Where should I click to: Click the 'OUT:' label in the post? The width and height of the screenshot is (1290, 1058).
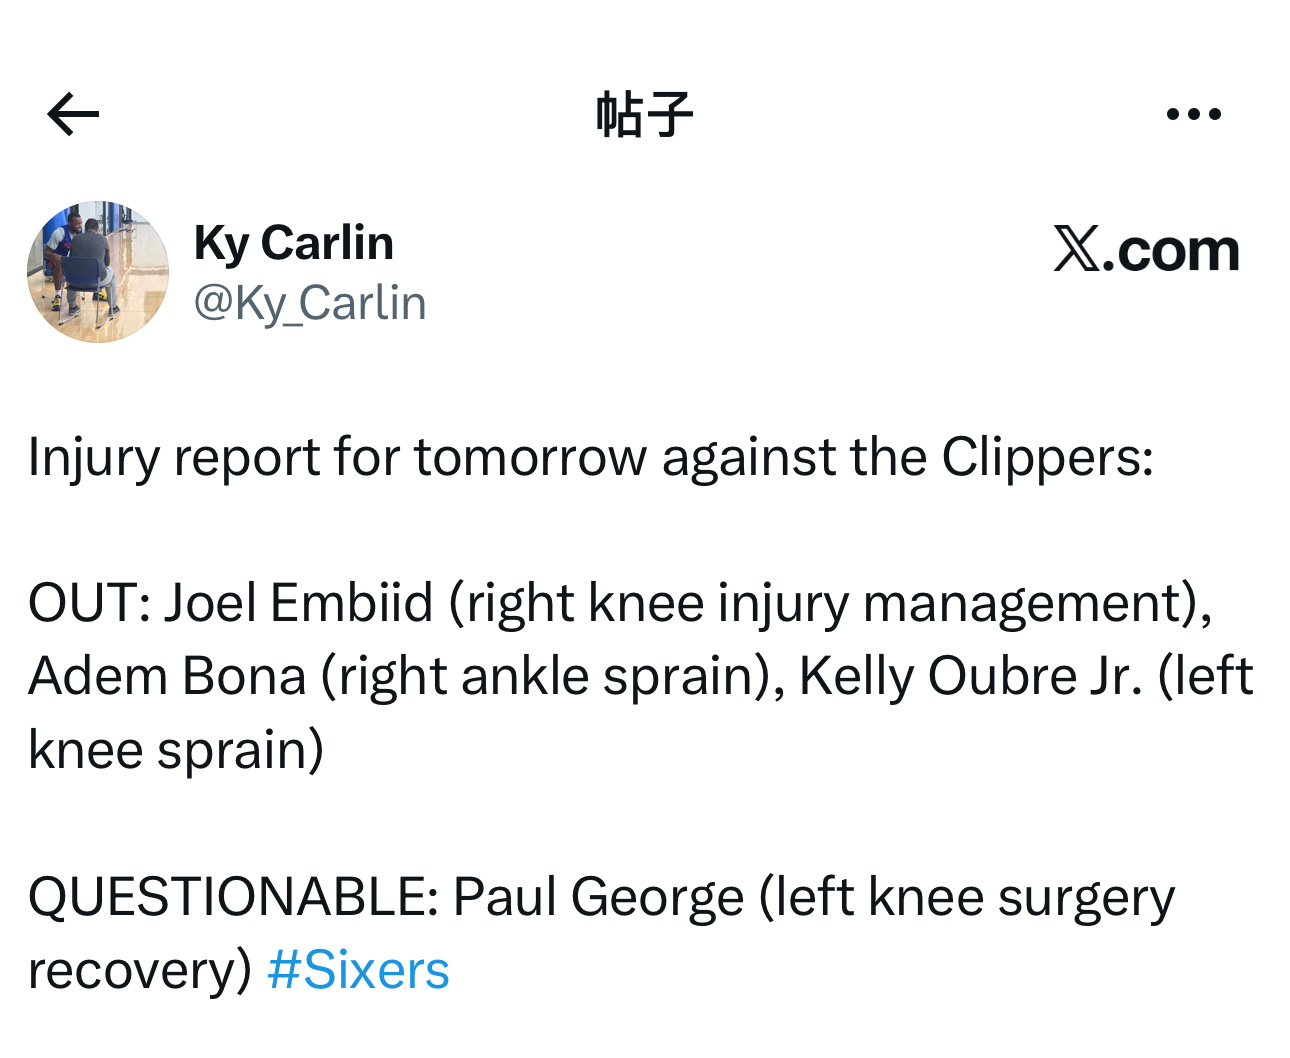(x=89, y=603)
